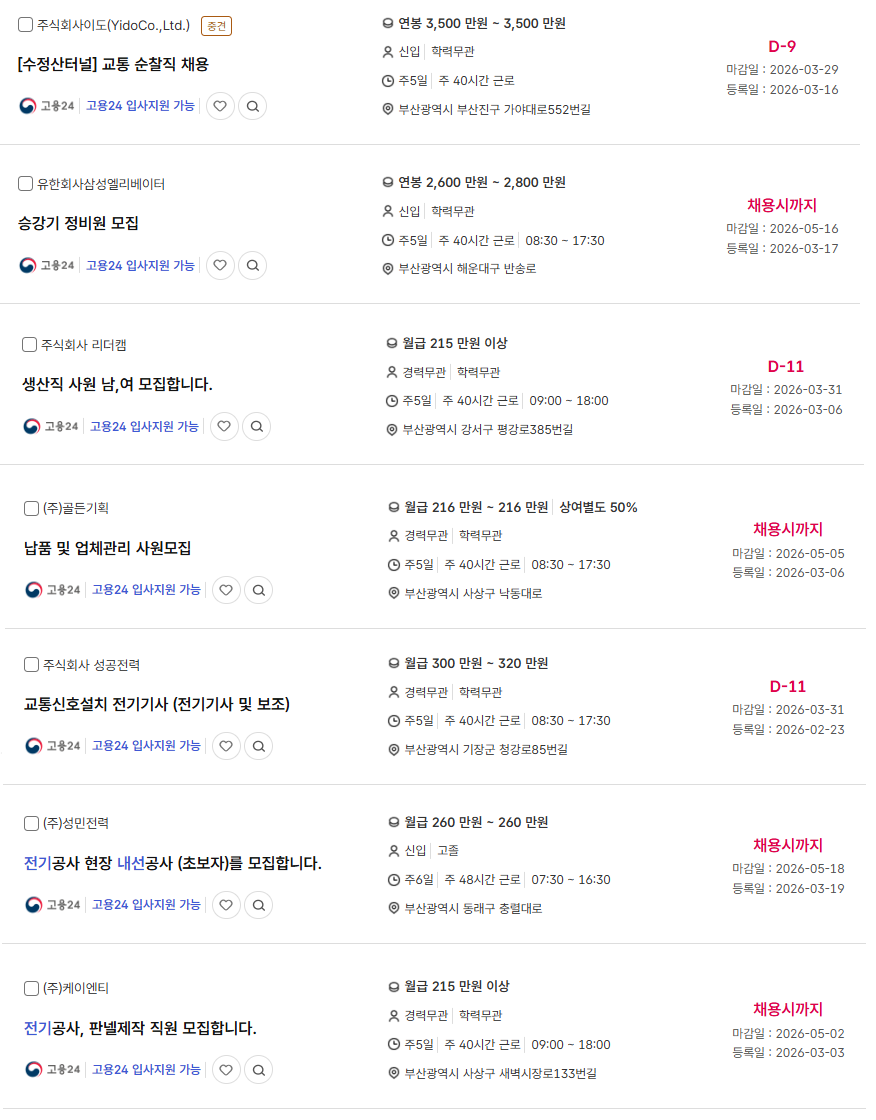Click heart icon for 승강기 정비원 모집
Viewport: 876px width, 1120px height.
click(x=220, y=266)
